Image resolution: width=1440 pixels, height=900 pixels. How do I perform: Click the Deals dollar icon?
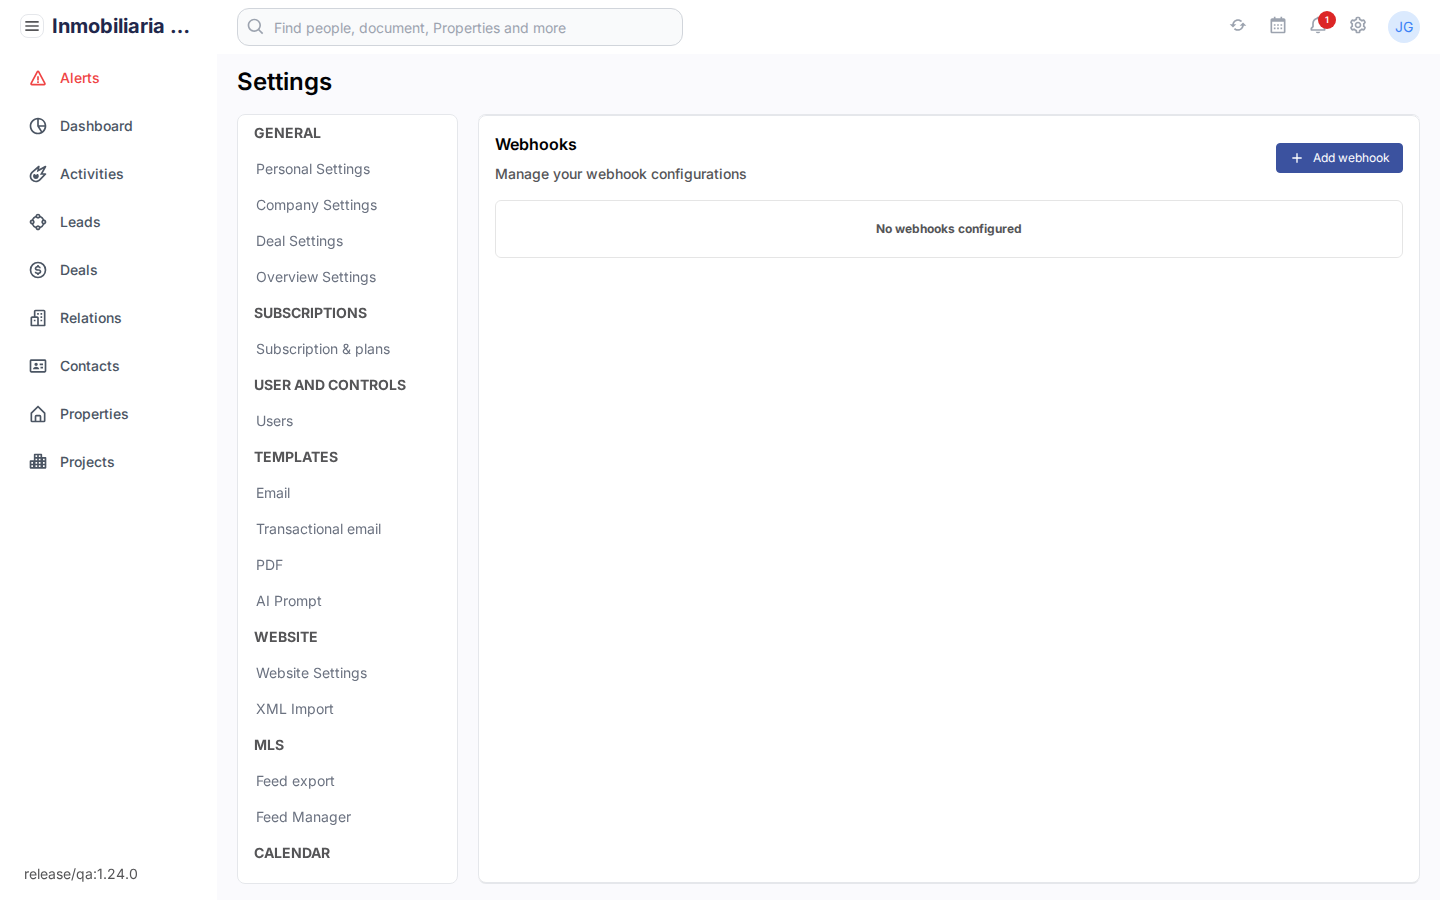coord(37,270)
